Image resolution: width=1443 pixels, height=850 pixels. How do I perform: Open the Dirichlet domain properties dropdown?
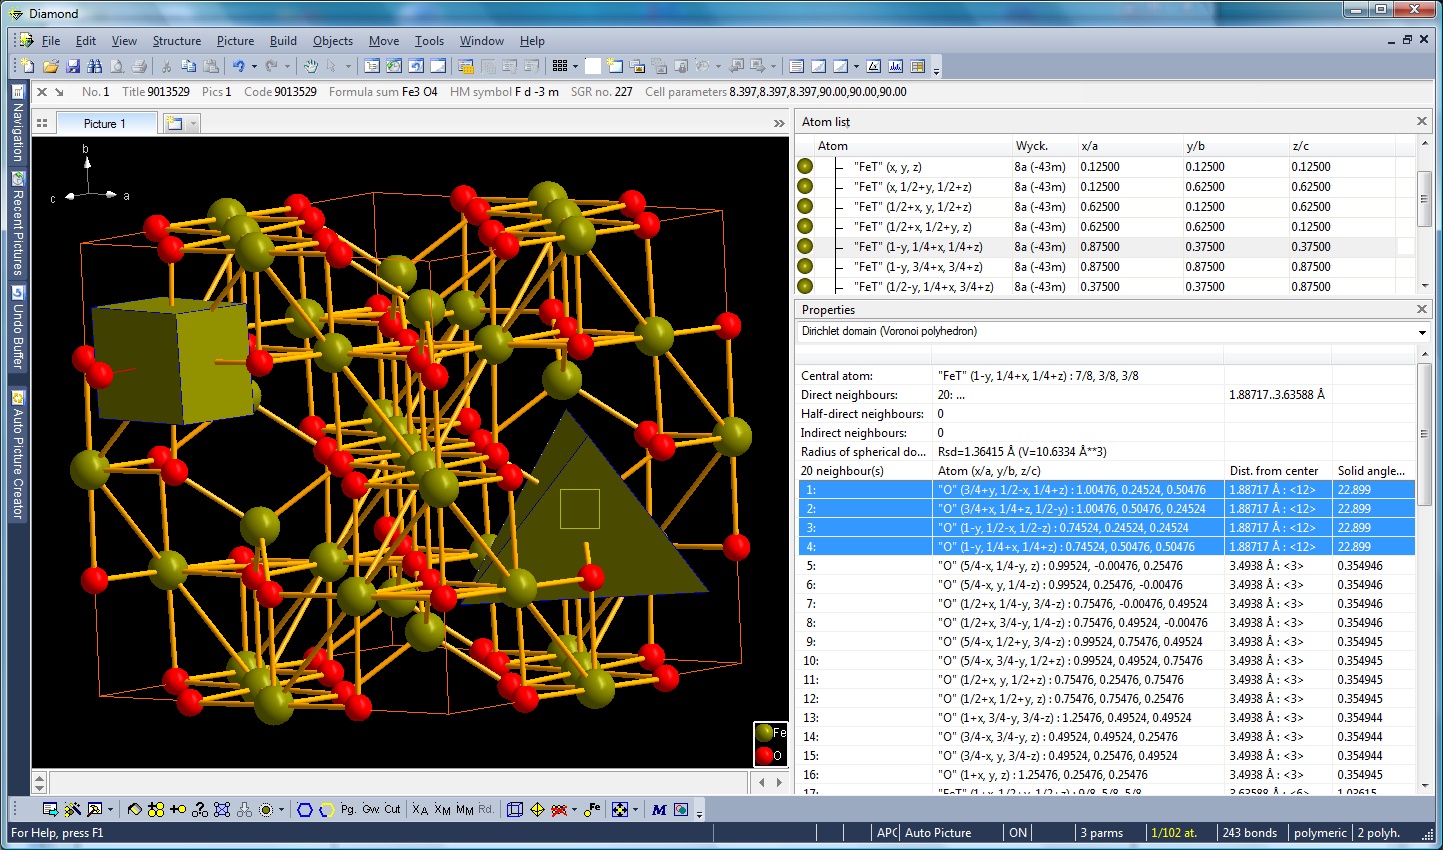click(x=1421, y=332)
